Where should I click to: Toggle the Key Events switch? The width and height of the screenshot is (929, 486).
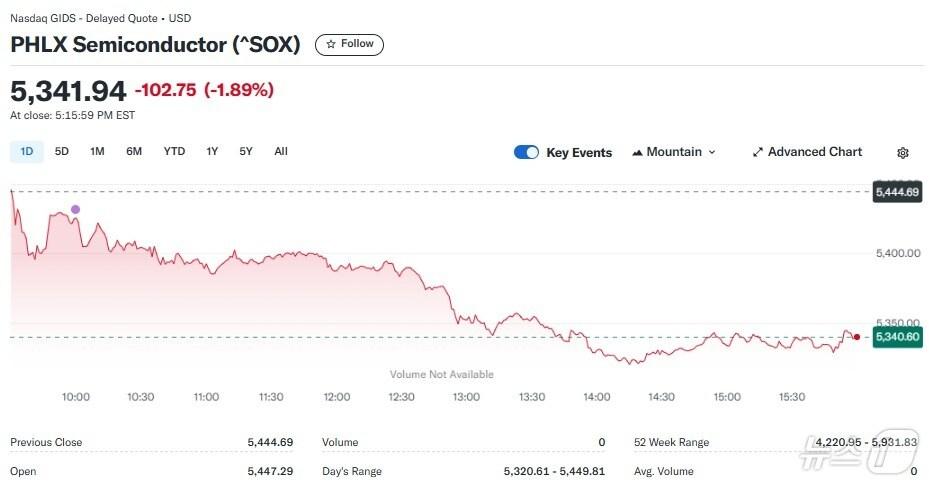[x=526, y=152]
